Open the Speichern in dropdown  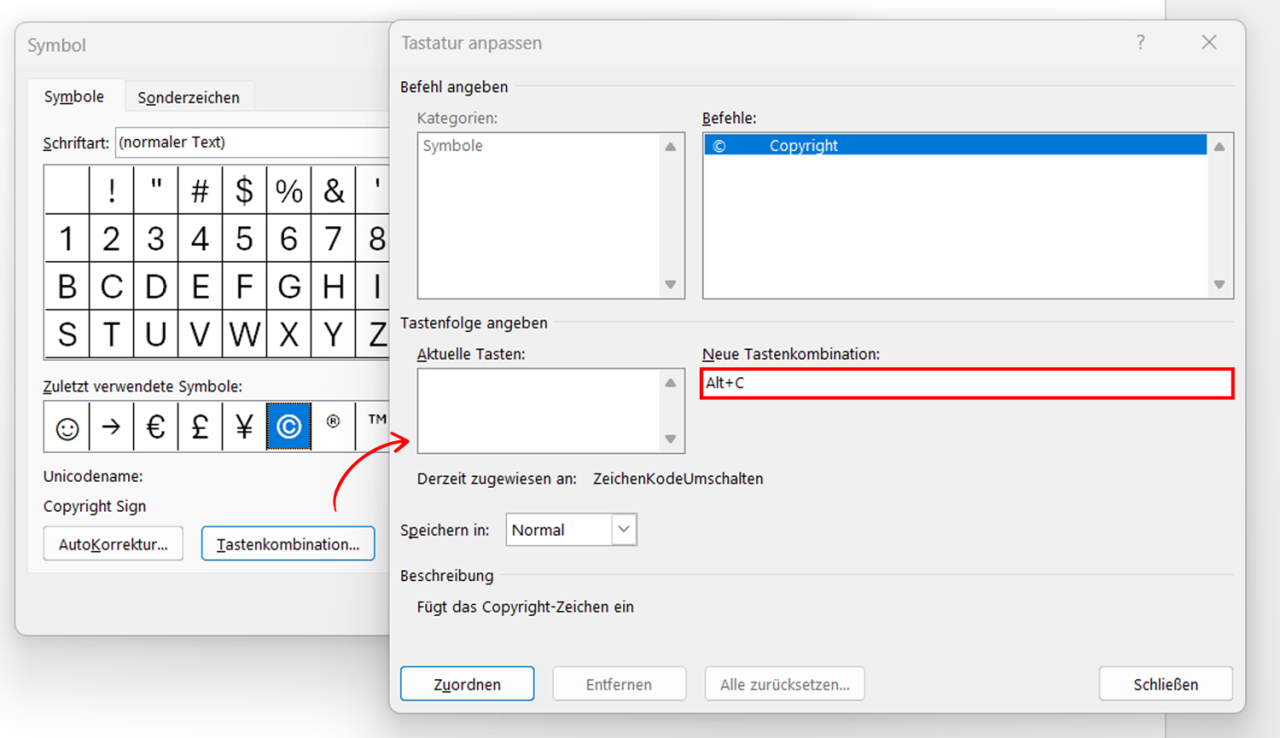tap(625, 529)
